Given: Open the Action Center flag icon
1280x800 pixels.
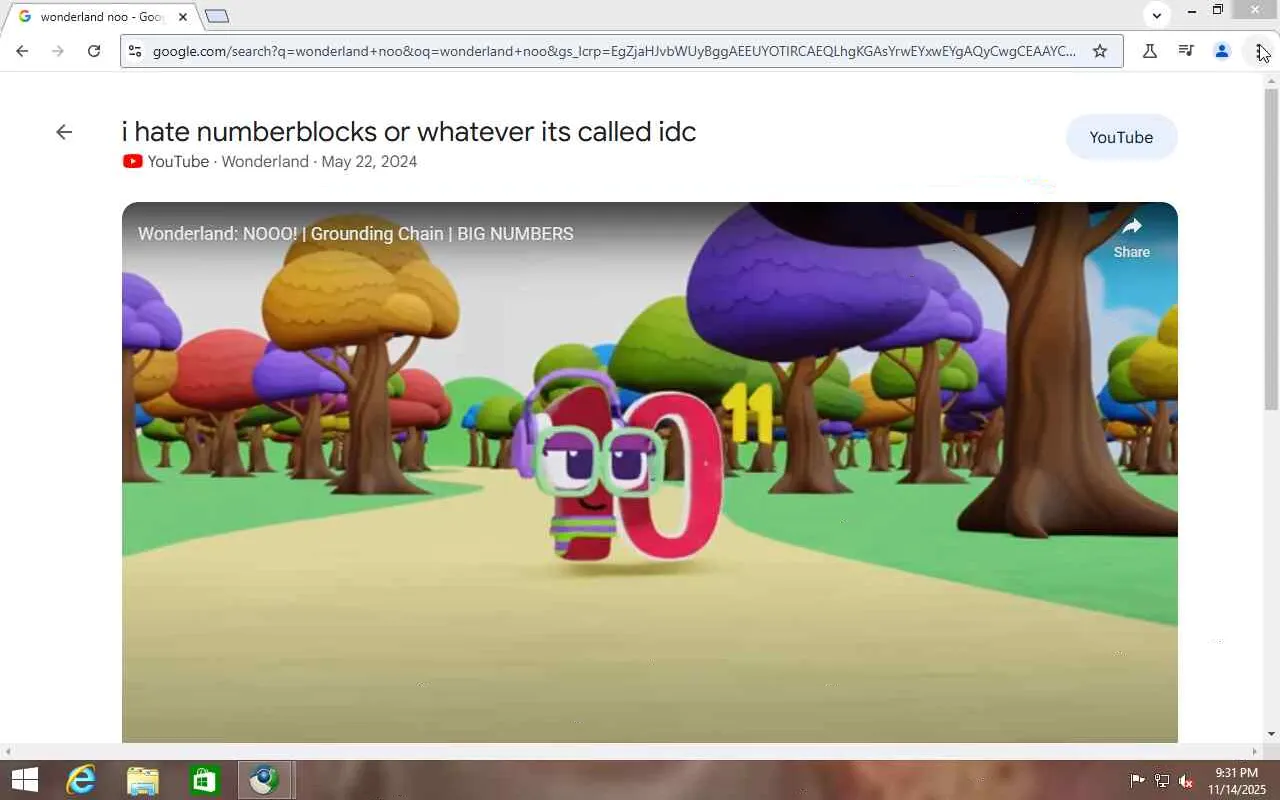Looking at the screenshot, I should (x=1137, y=781).
